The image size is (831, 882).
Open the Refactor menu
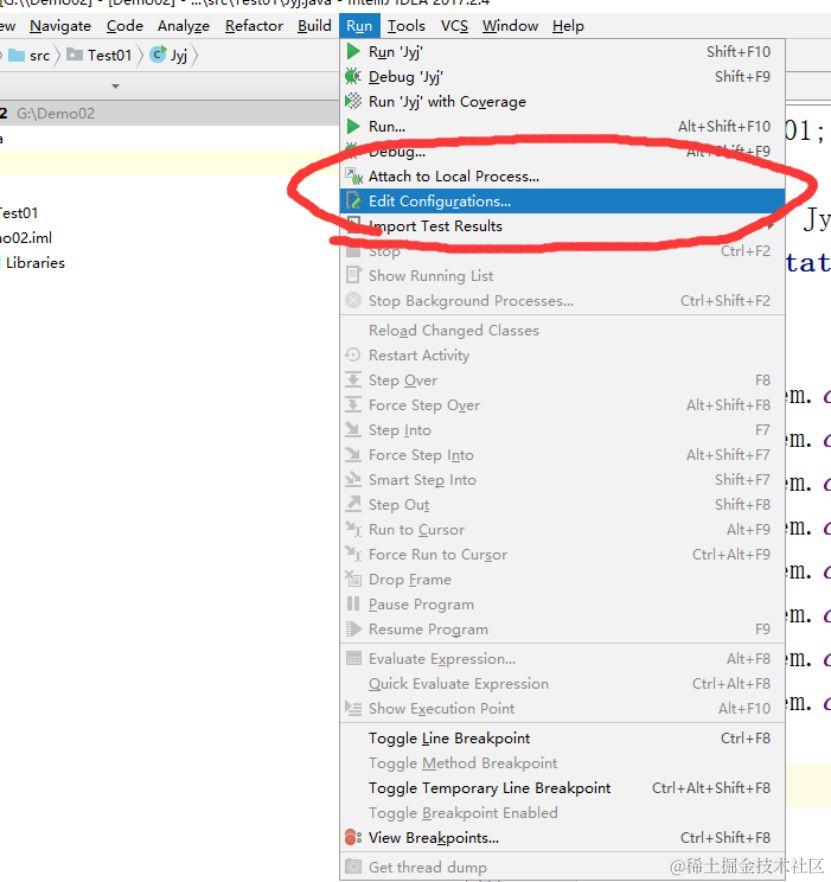(254, 26)
